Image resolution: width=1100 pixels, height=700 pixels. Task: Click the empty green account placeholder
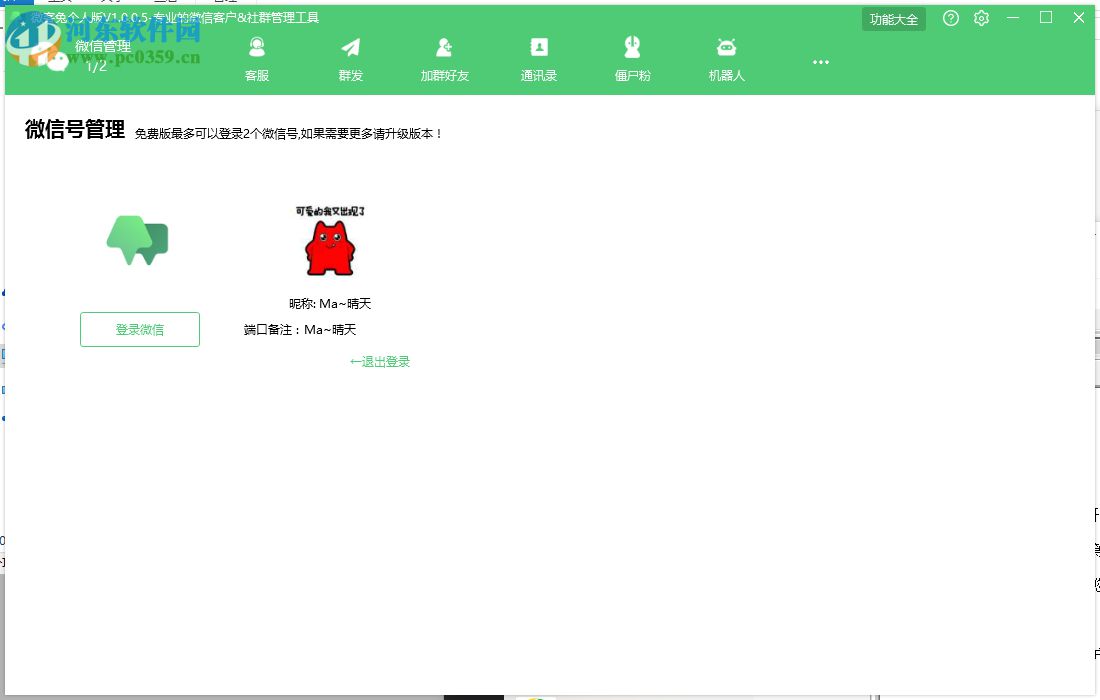coord(139,240)
